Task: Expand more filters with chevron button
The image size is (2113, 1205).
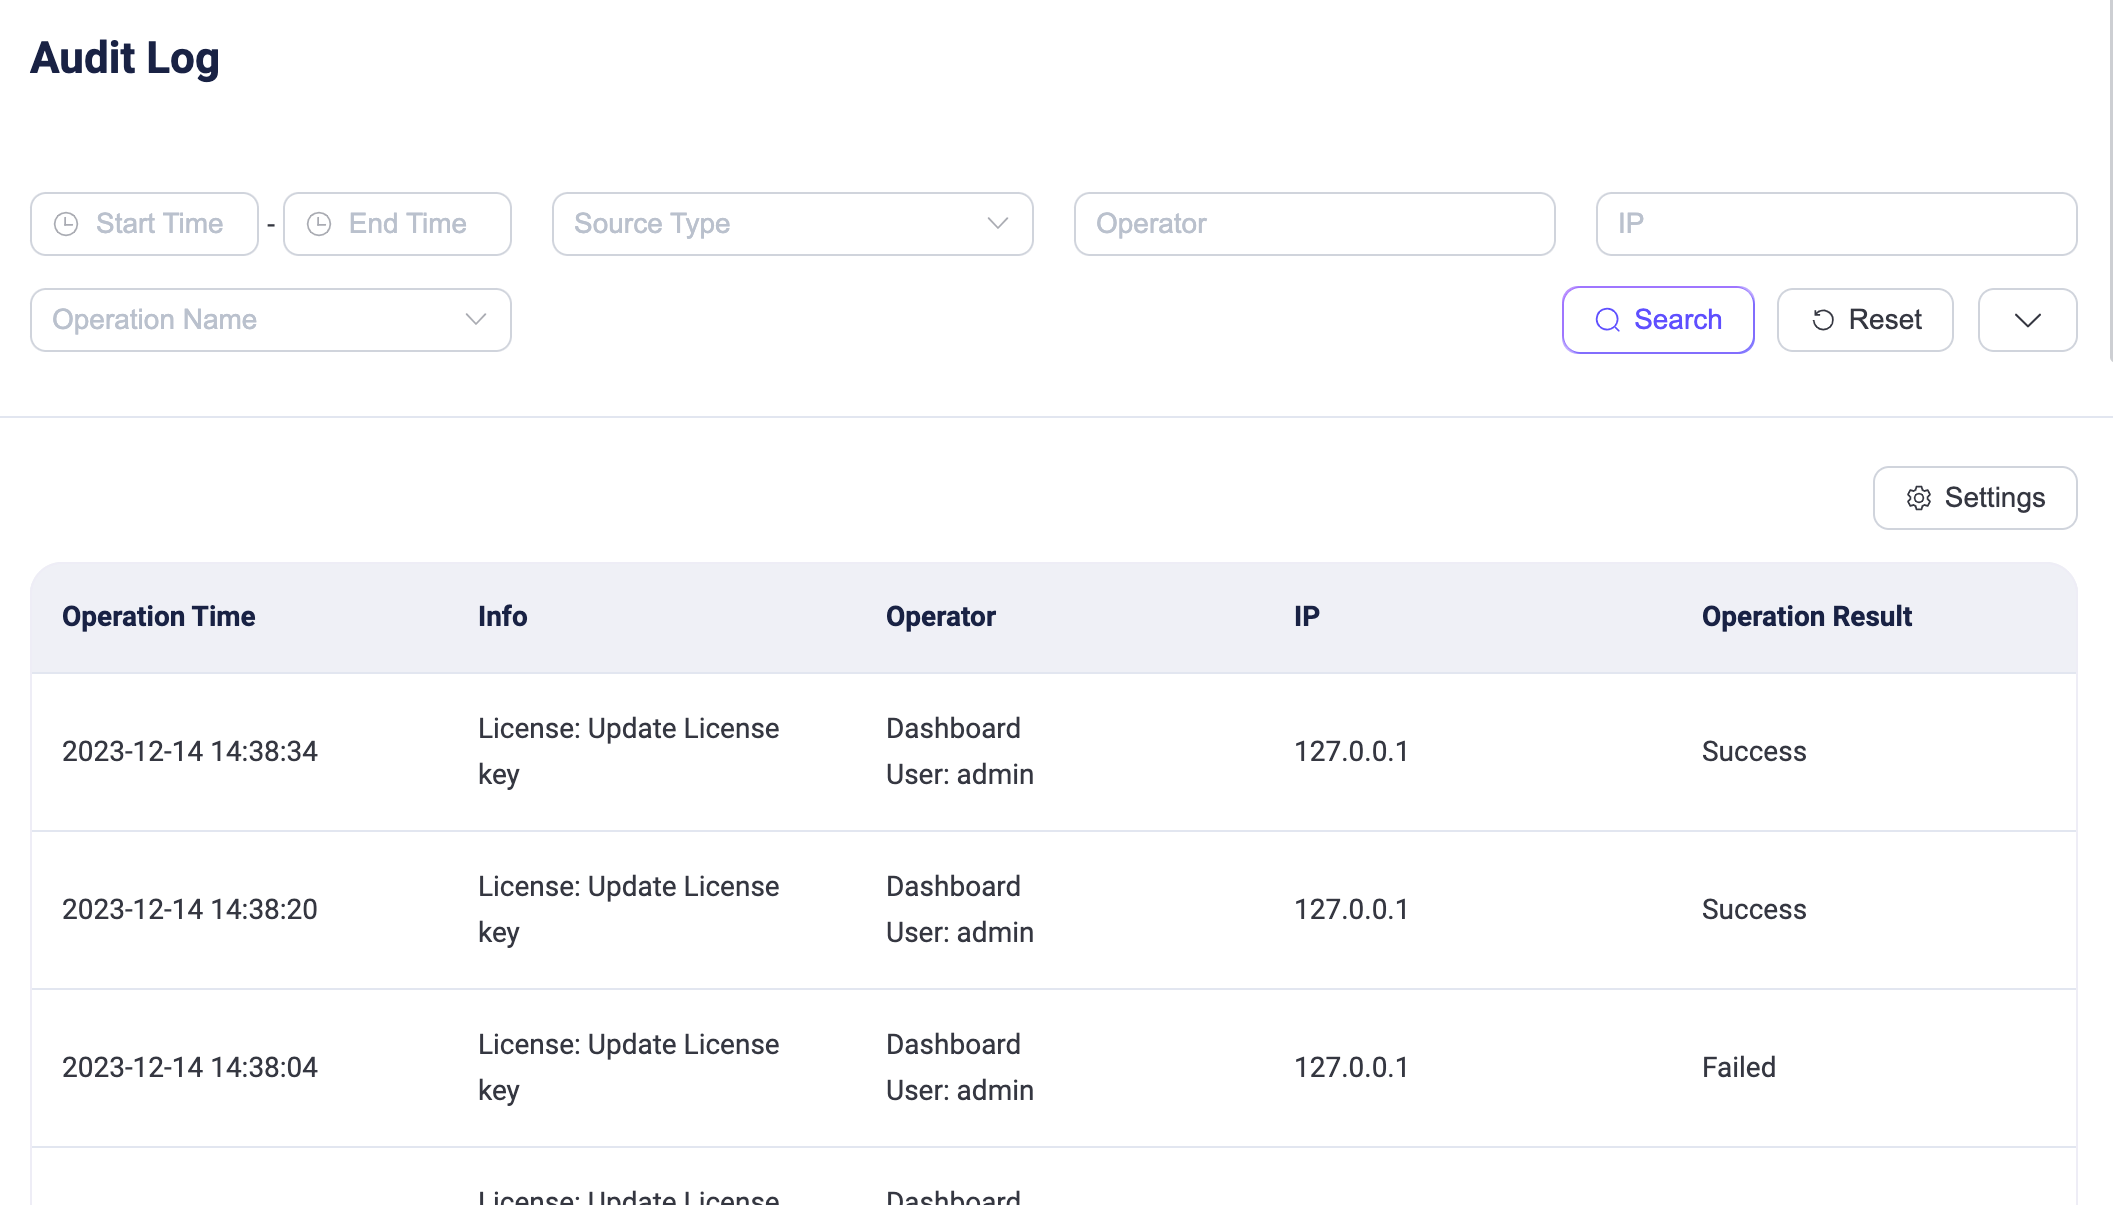Action: (2027, 320)
